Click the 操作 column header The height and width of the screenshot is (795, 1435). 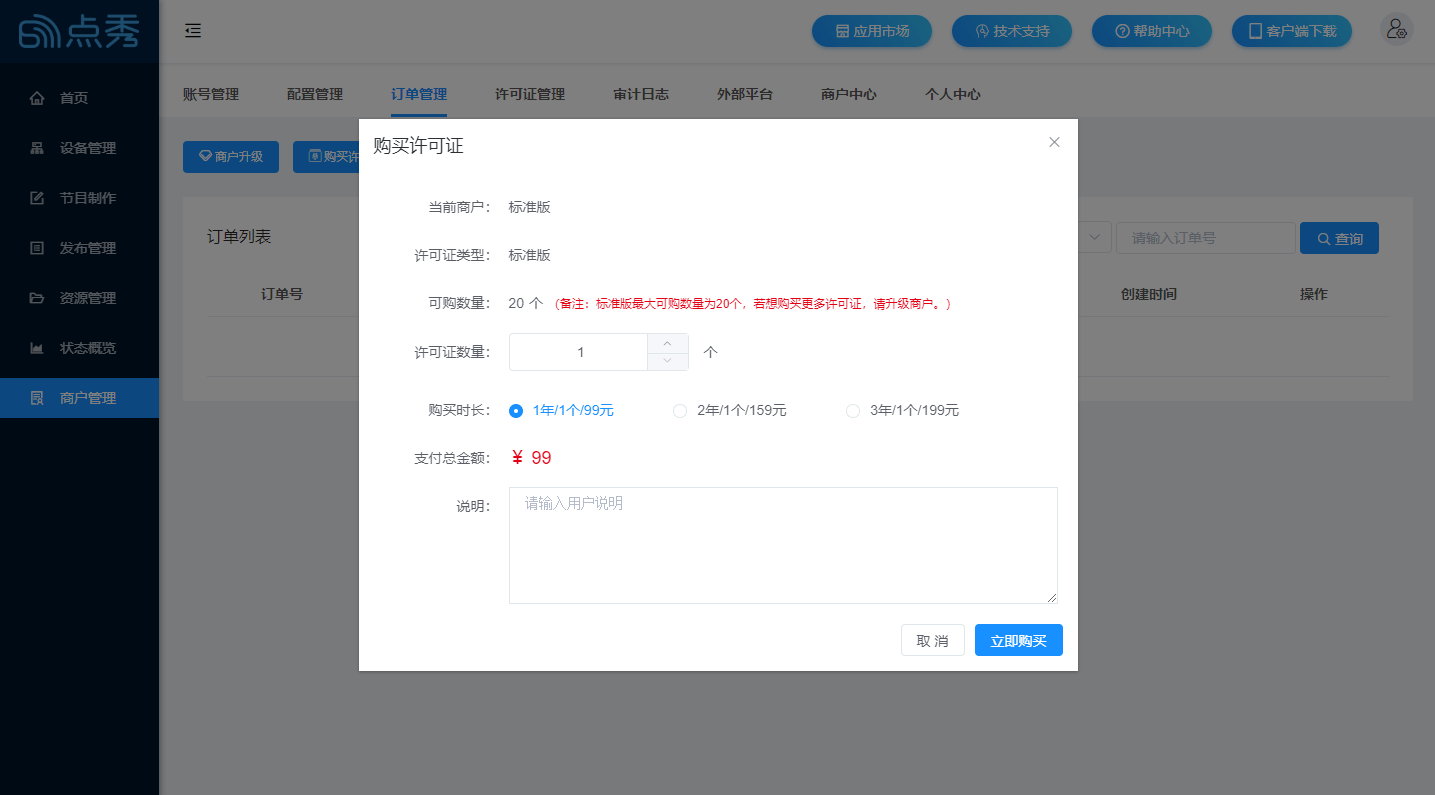[1314, 294]
